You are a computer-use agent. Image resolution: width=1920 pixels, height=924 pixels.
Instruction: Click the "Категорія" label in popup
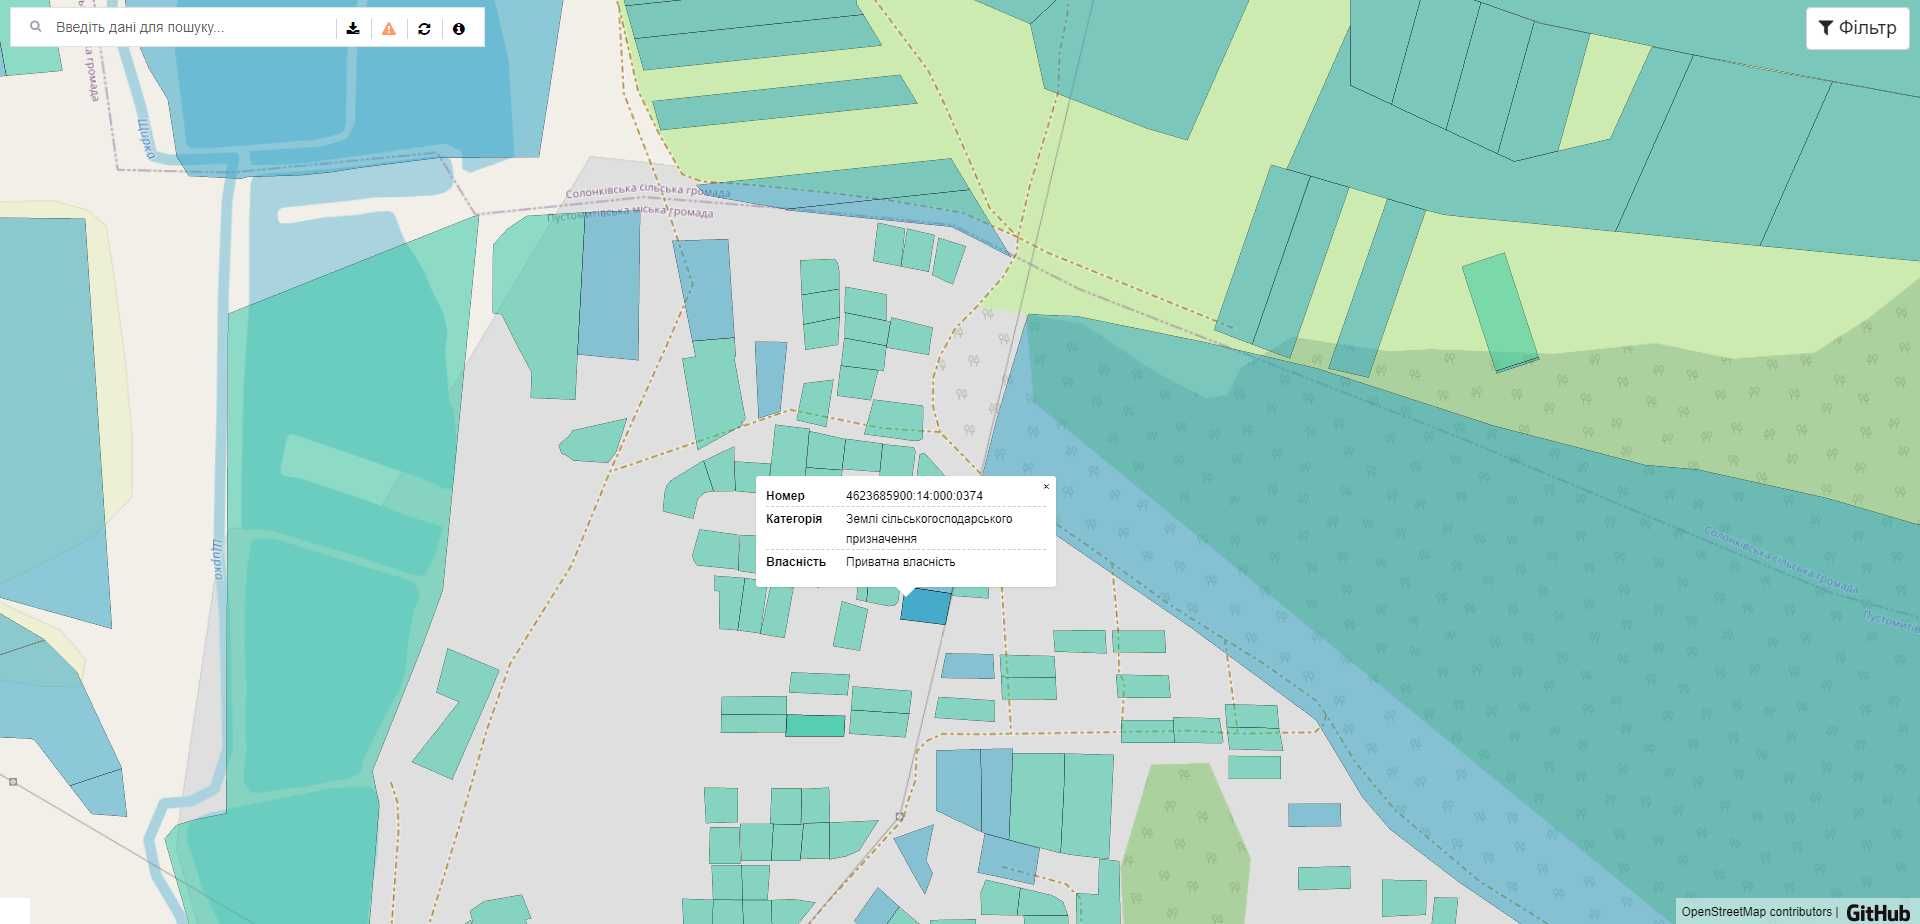tap(793, 519)
